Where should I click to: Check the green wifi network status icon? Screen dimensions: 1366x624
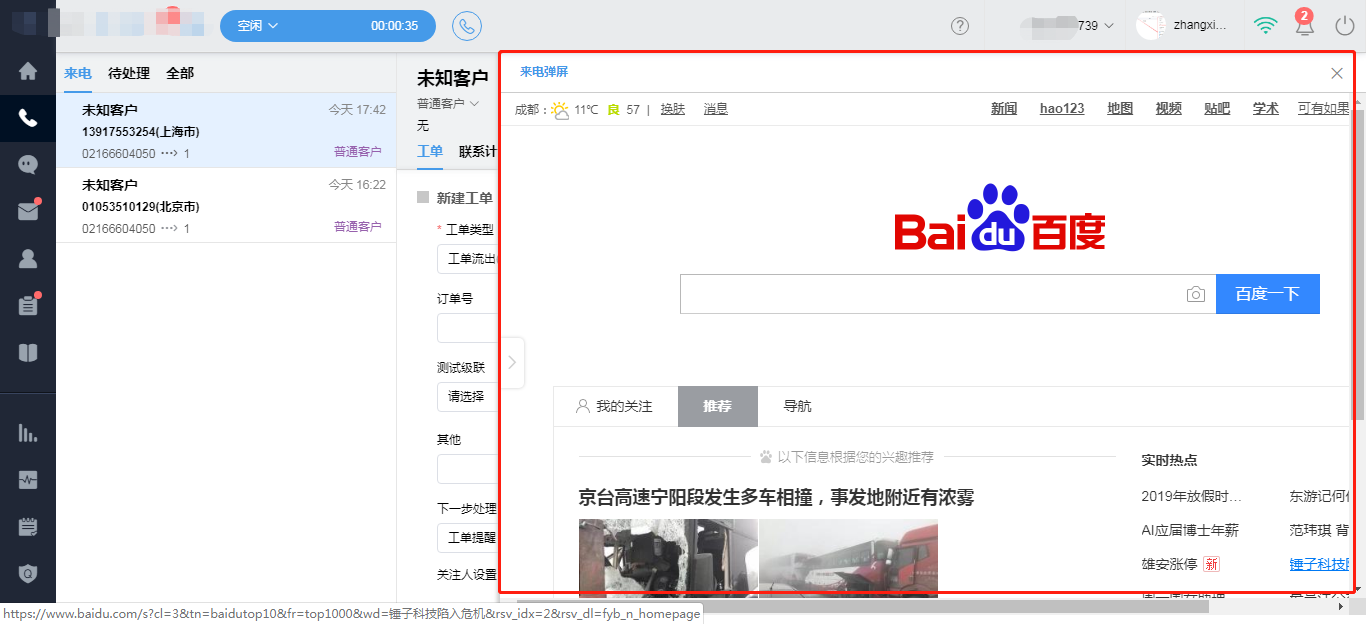1266,26
